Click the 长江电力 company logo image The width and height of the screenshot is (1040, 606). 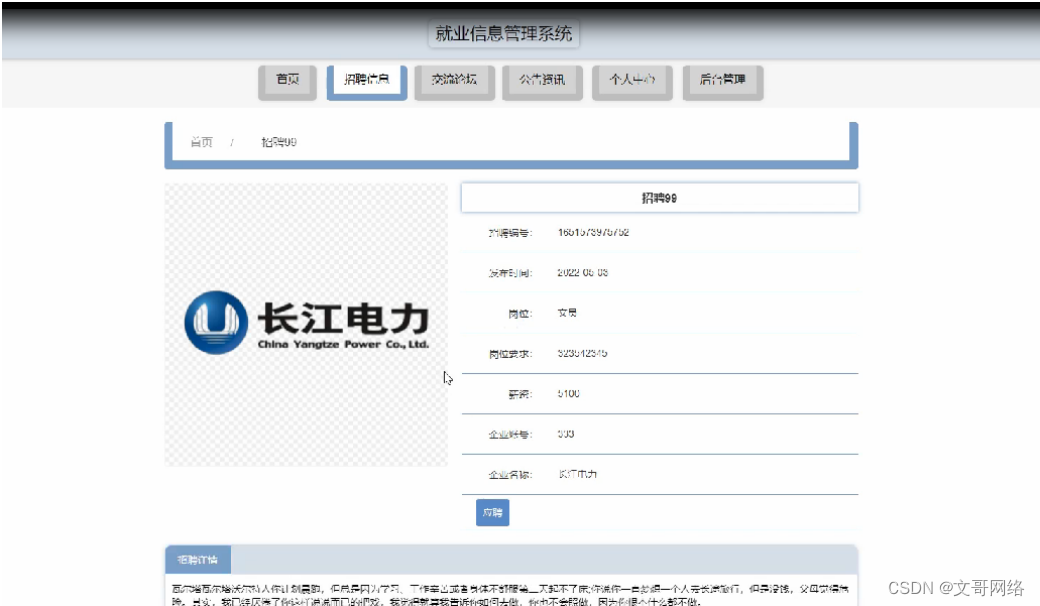click(306, 324)
